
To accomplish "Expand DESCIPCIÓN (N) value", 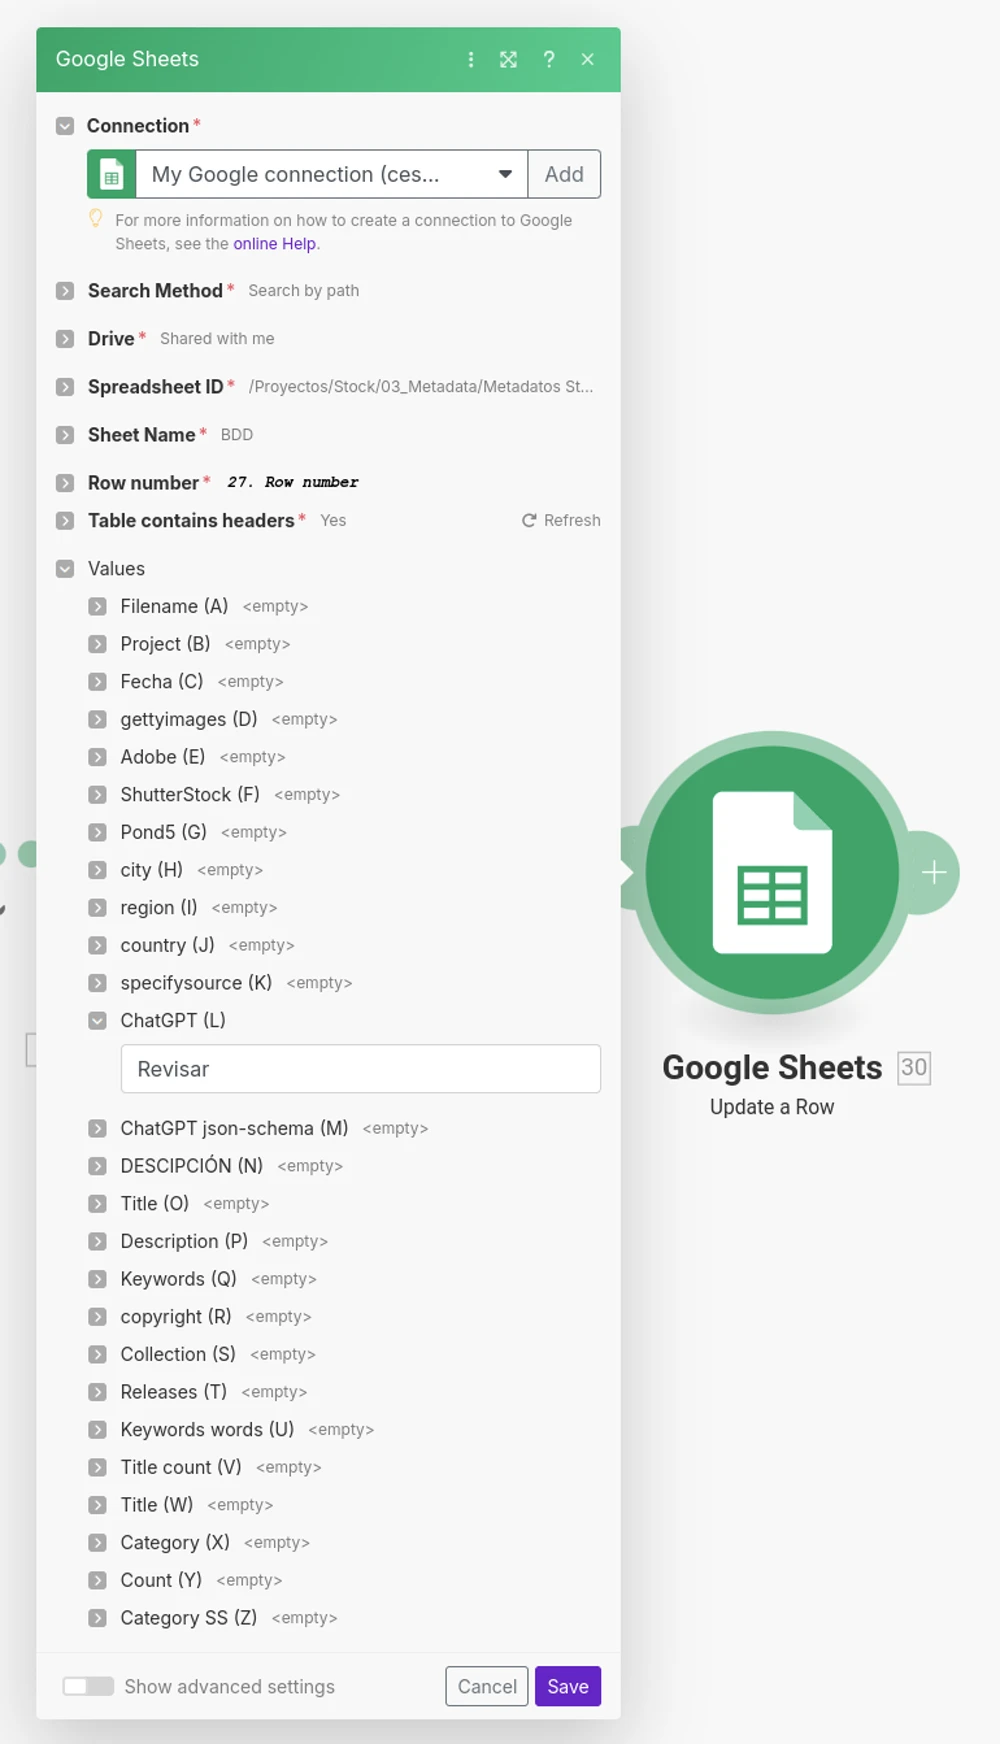I will pos(97,1166).
